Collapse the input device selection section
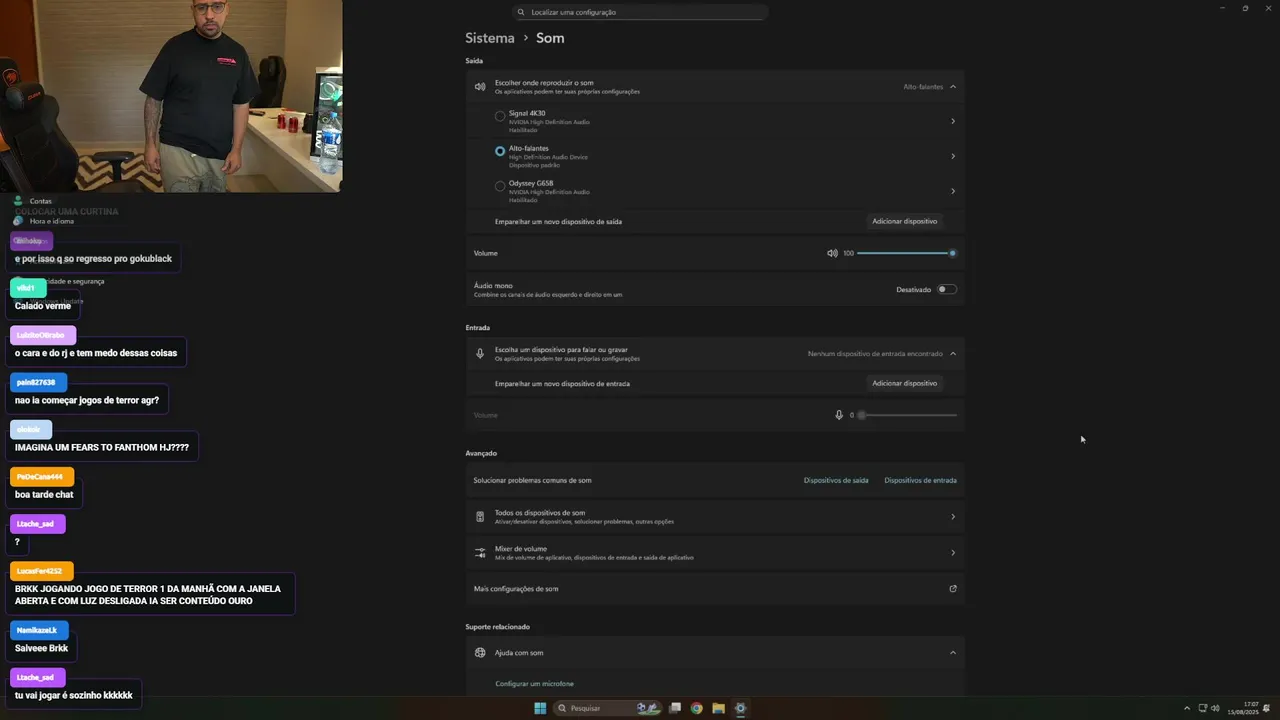Viewport: 1280px width, 720px height. point(953,353)
